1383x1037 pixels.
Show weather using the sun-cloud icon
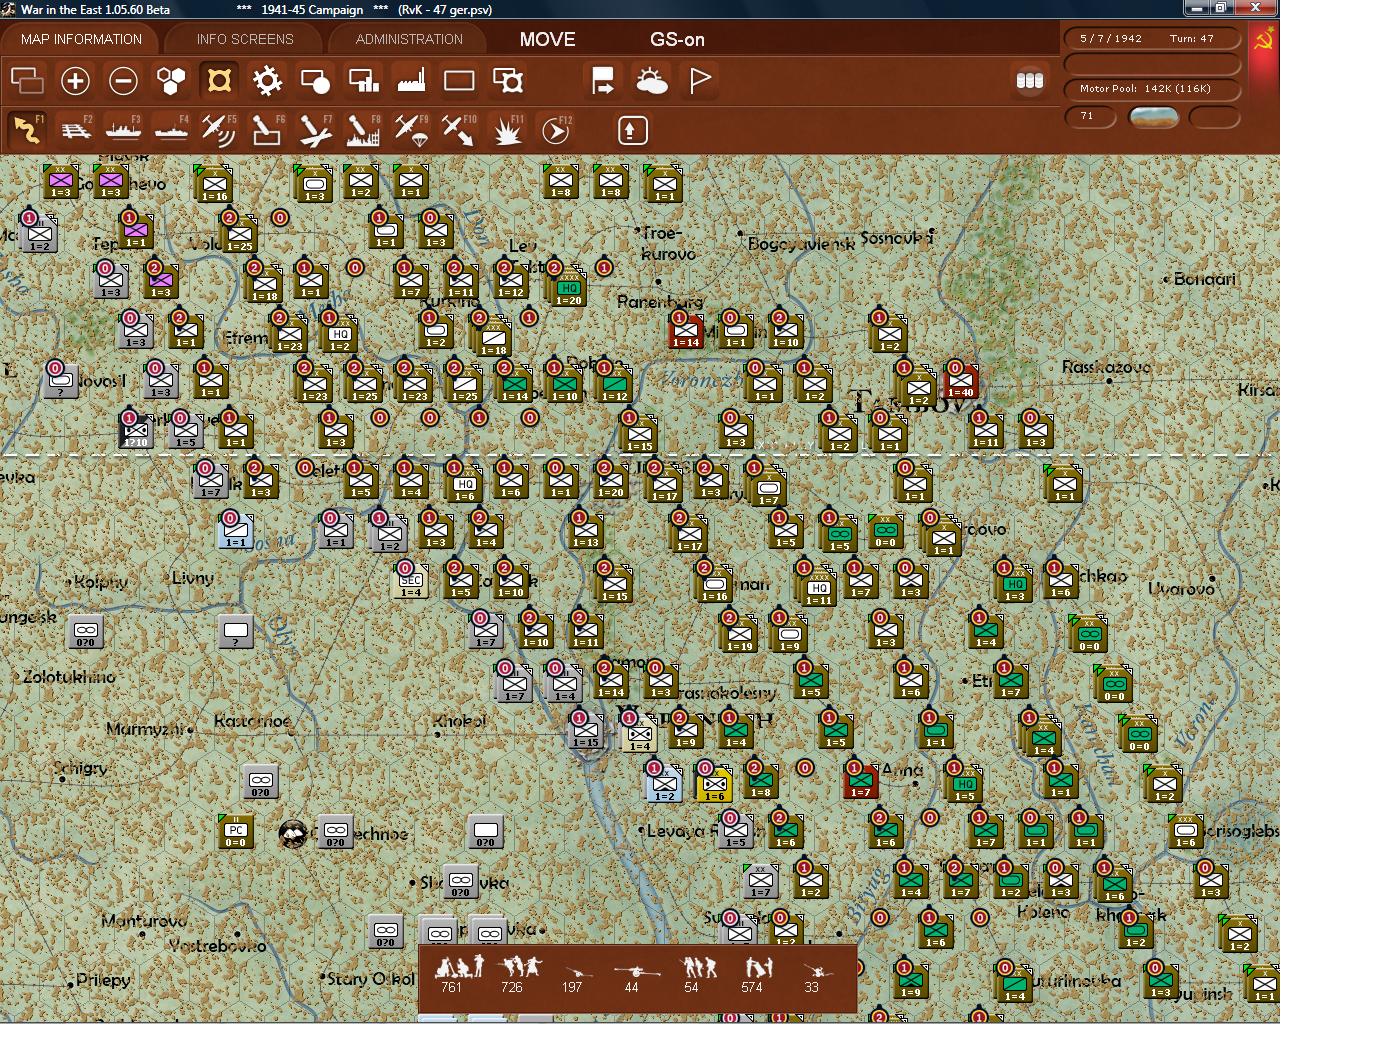[x=651, y=80]
